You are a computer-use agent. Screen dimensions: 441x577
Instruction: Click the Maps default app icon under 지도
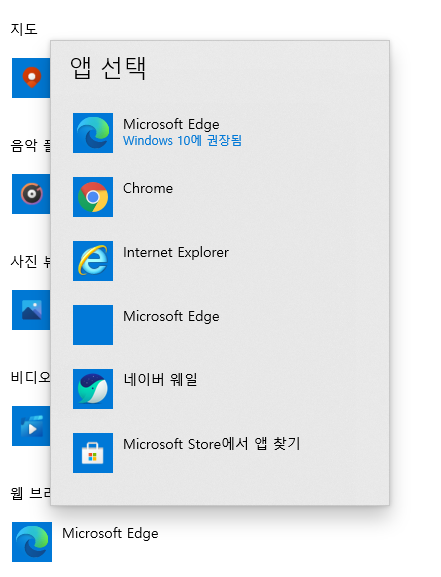click(x=31, y=78)
